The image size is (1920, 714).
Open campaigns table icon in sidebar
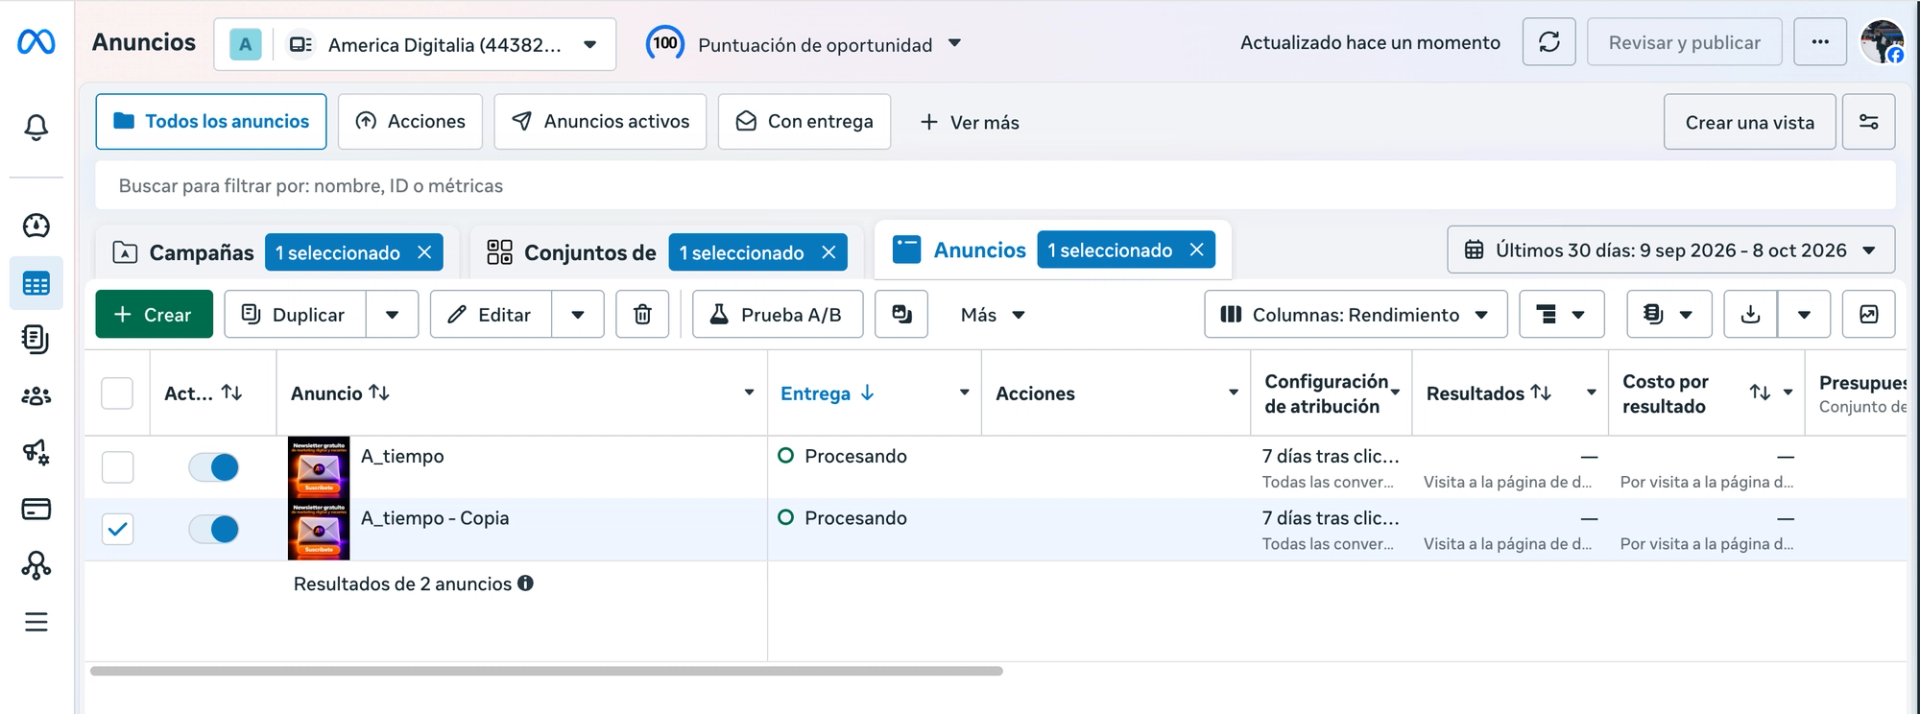[36, 284]
